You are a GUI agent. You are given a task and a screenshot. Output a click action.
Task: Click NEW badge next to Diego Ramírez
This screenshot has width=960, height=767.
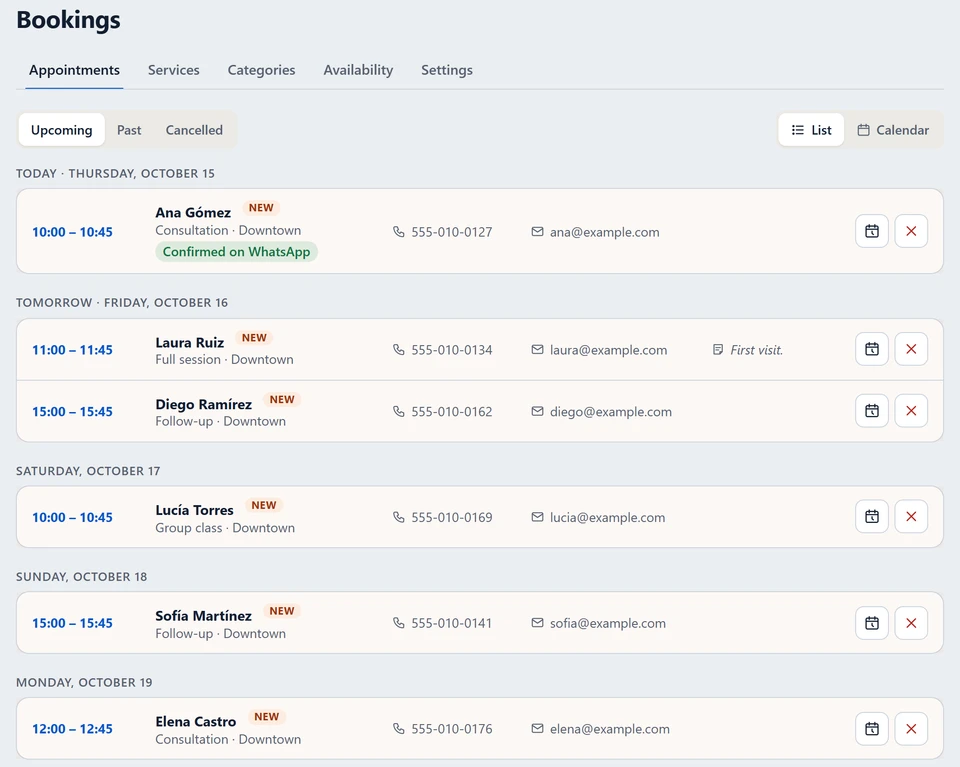click(x=282, y=400)
